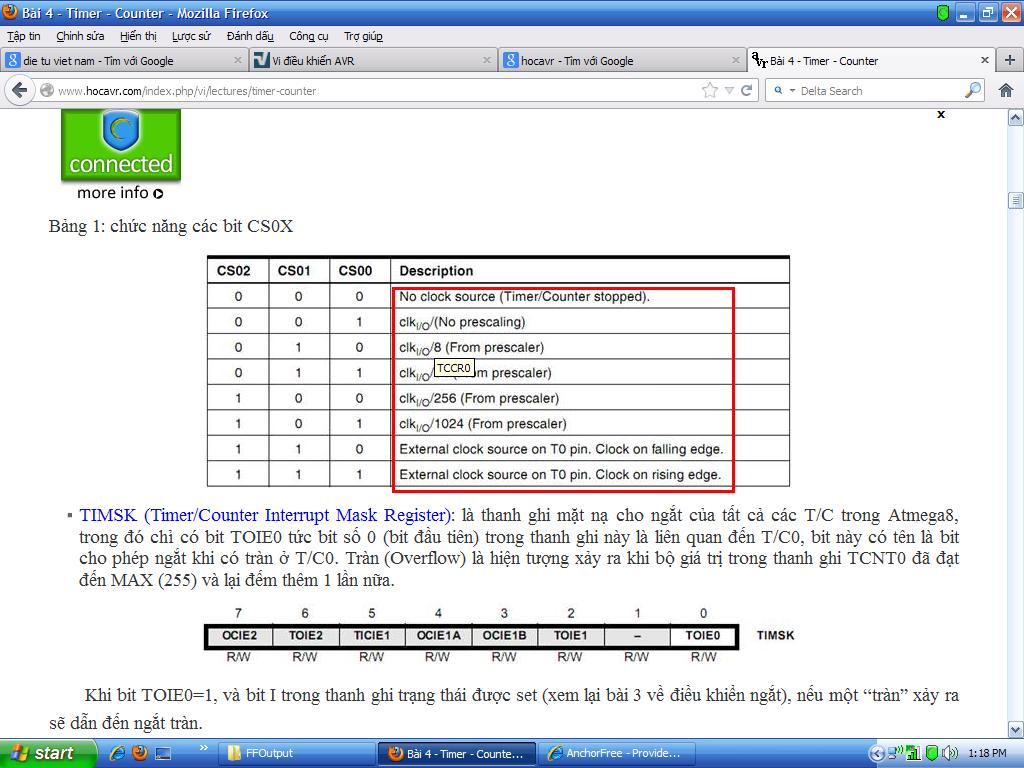This screenshot has width=1024, height=768.
Task: Click 'External clock source on T0 pin. Clock on falling edge.'
Action: click(561, 449)
